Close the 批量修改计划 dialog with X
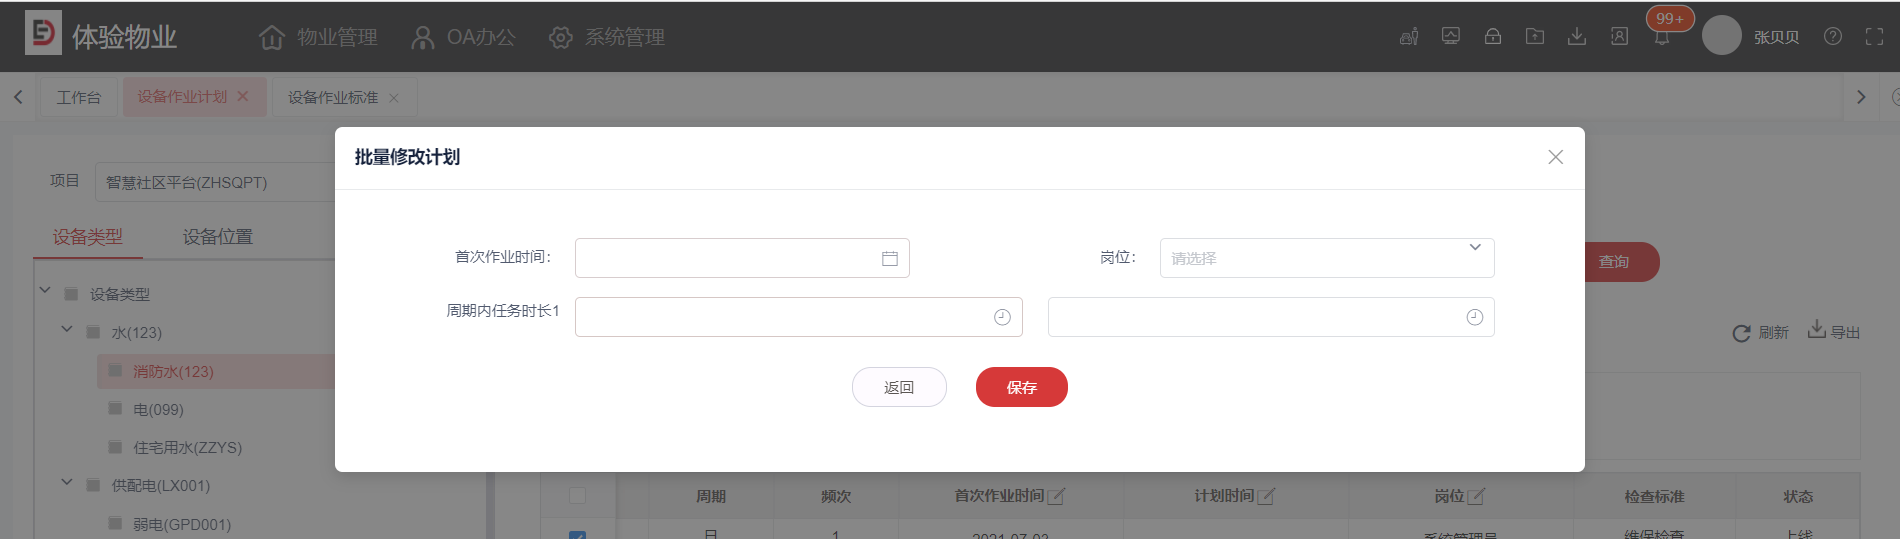 pyautogui.click(x=1555, y=157)
